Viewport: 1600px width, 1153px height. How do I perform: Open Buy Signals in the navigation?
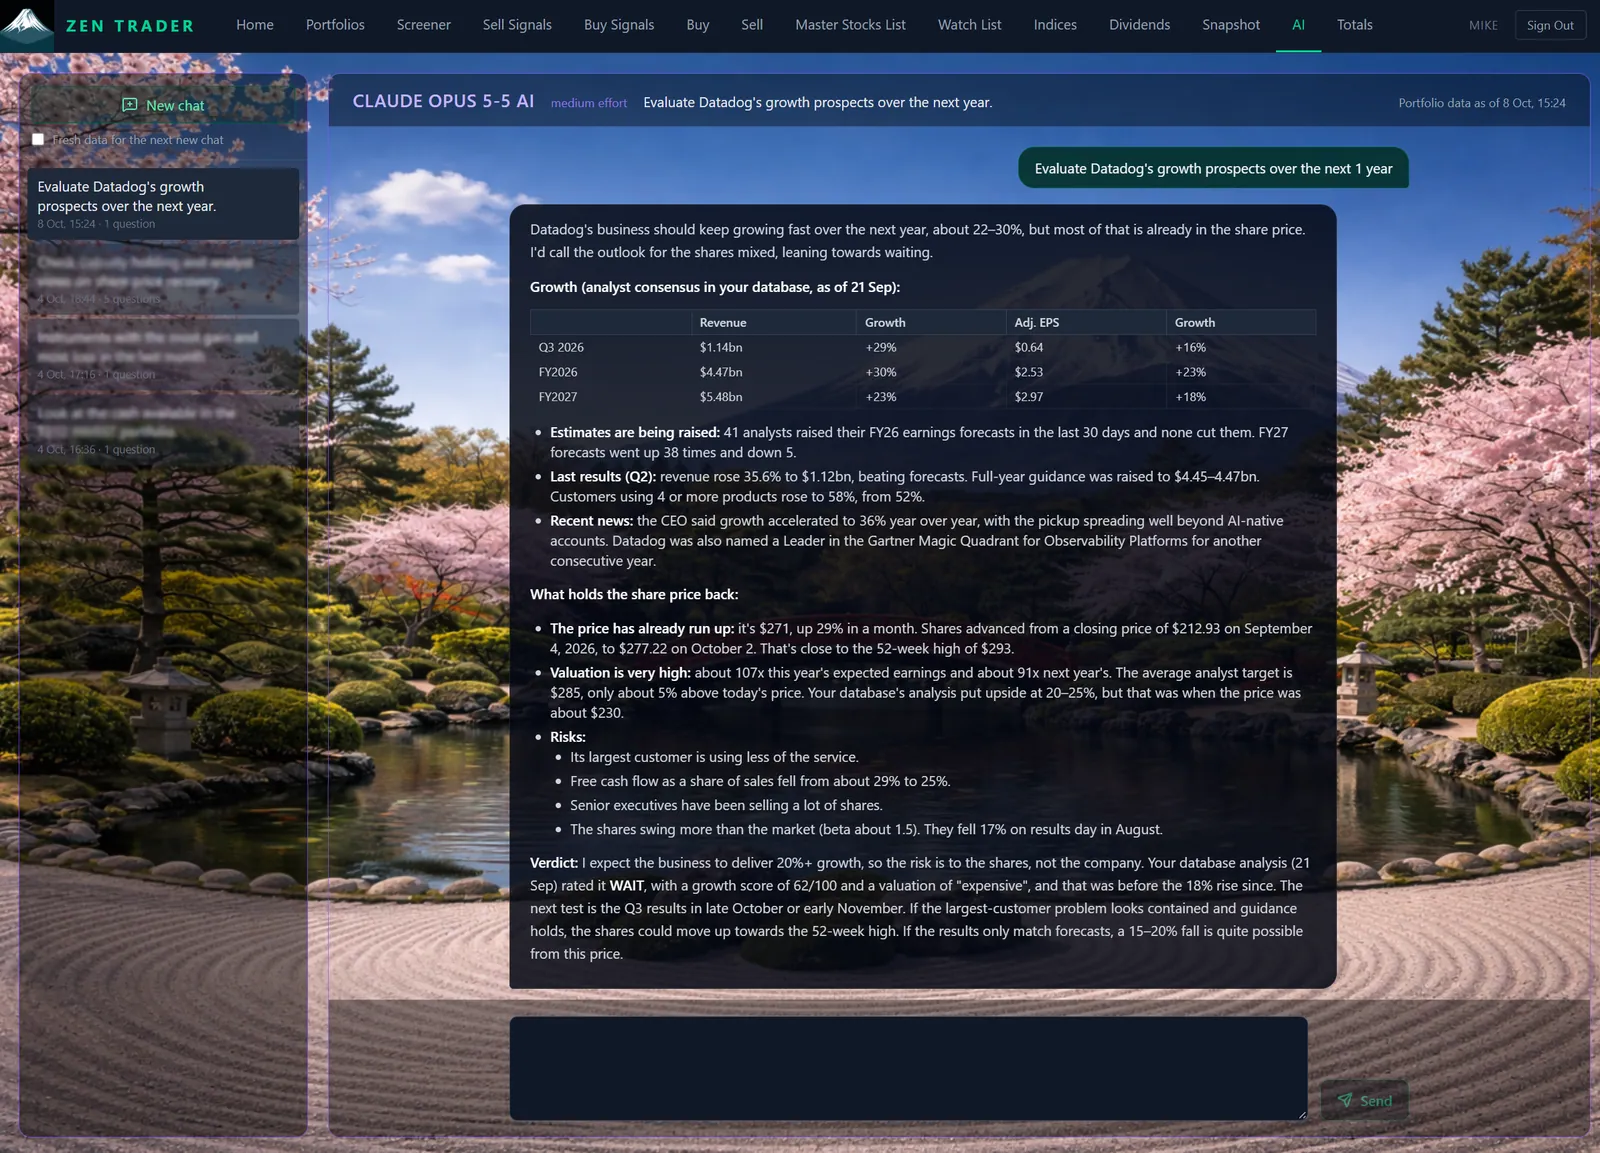pyautogui.click(x=619, y=25)
